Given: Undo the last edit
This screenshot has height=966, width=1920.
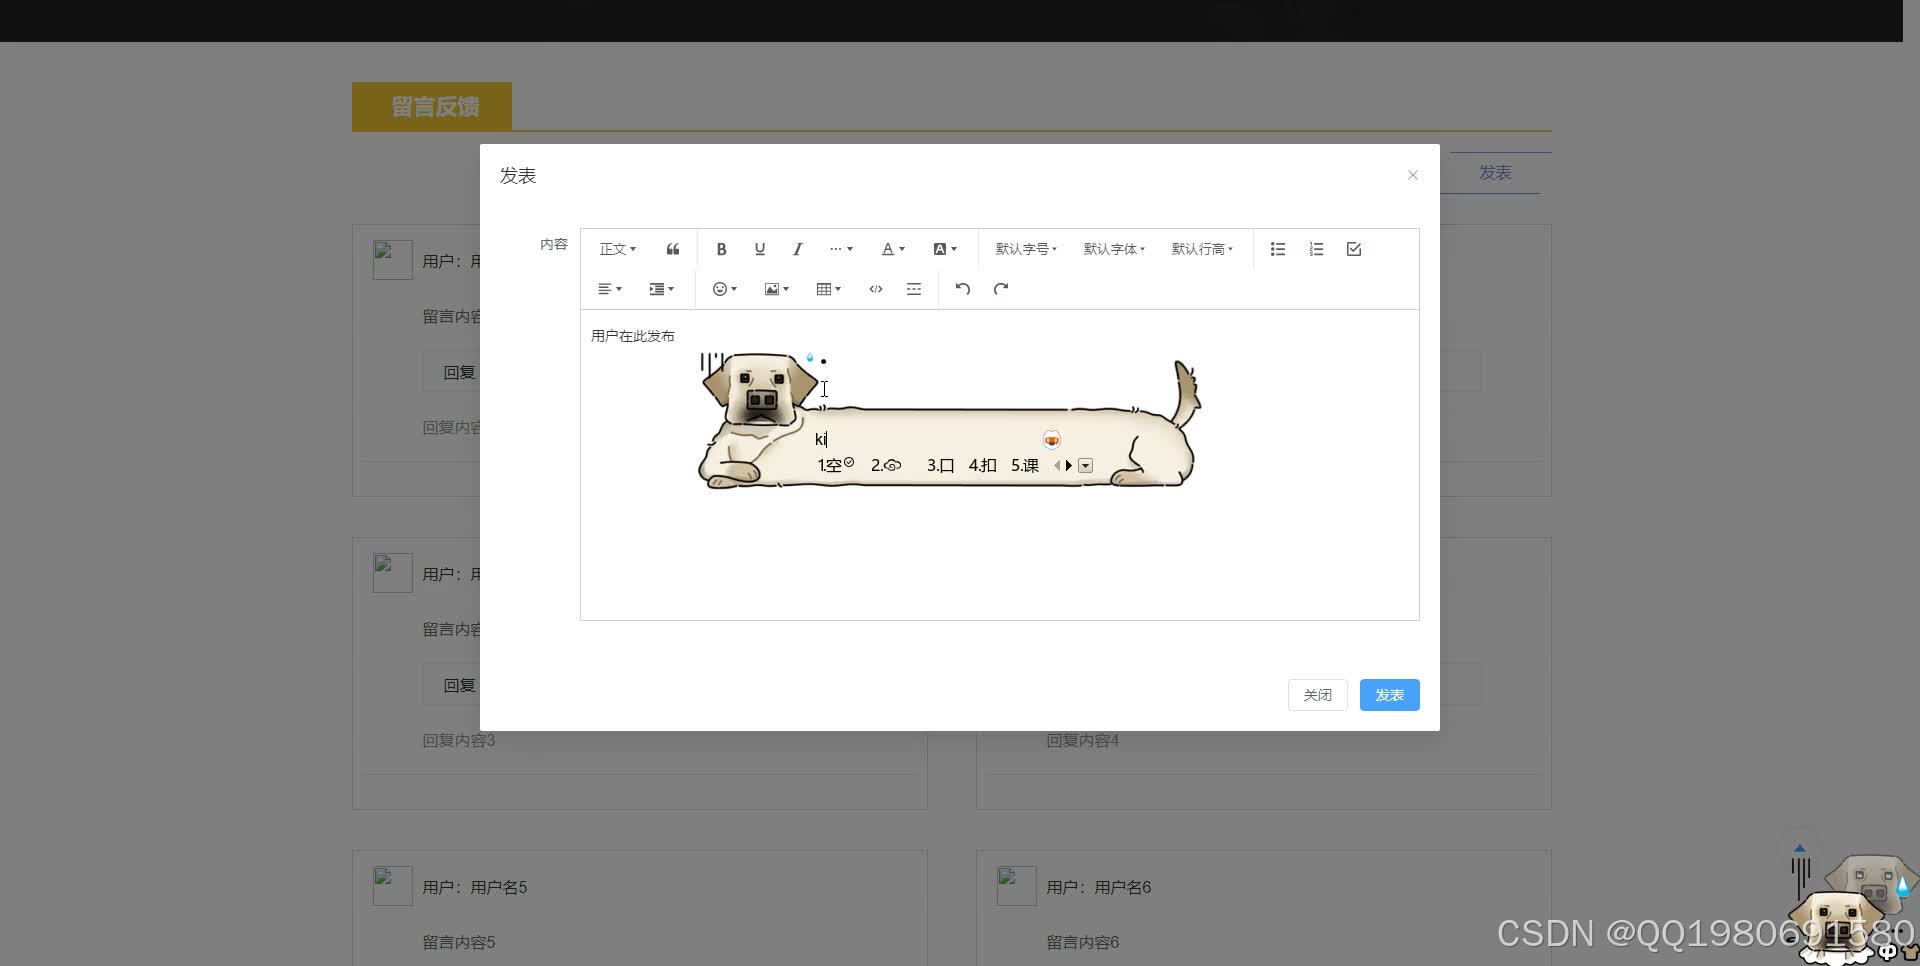Looking at the screenshot, I should [962, 289].
